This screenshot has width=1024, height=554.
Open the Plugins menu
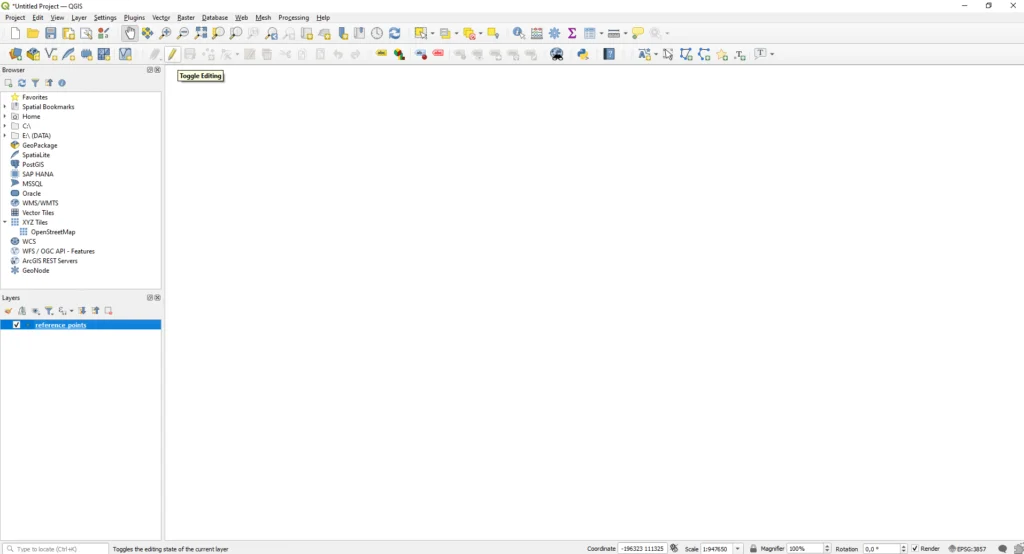[x=134, y=18]
